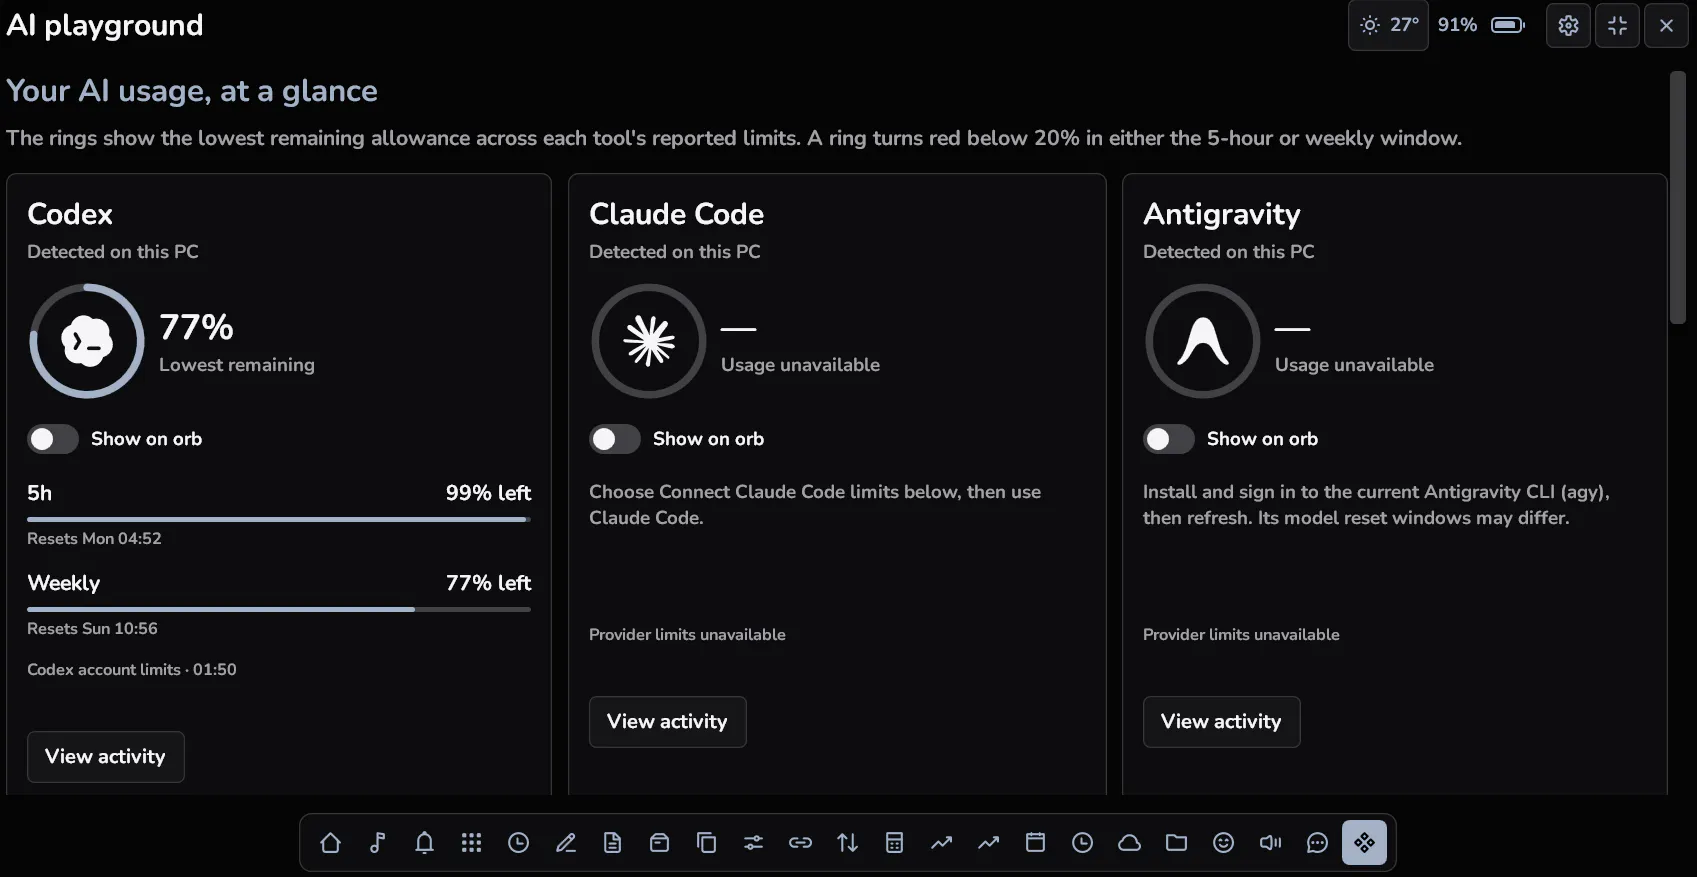Open the emoji smiley icon

(x=1223, y=843)
